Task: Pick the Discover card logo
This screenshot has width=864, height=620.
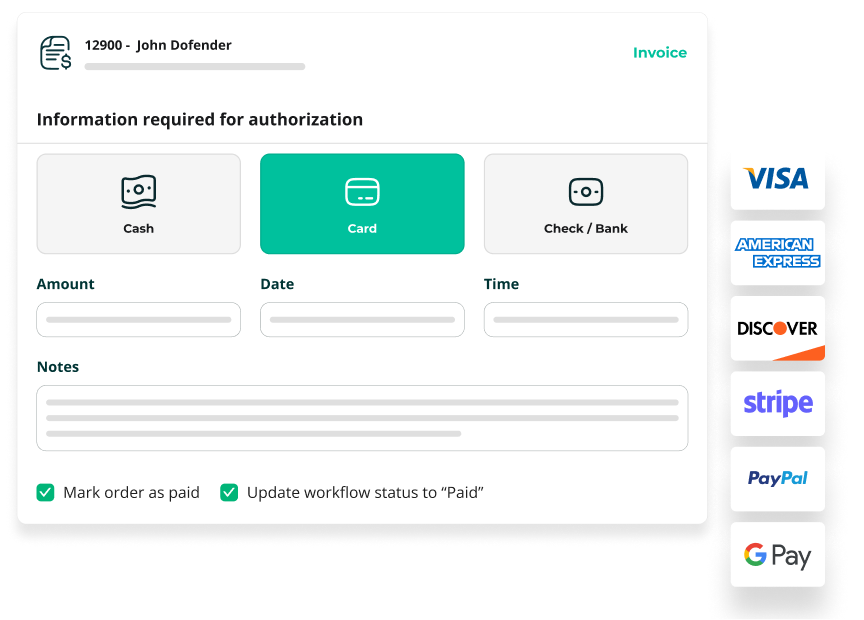Action: (777, 328)
